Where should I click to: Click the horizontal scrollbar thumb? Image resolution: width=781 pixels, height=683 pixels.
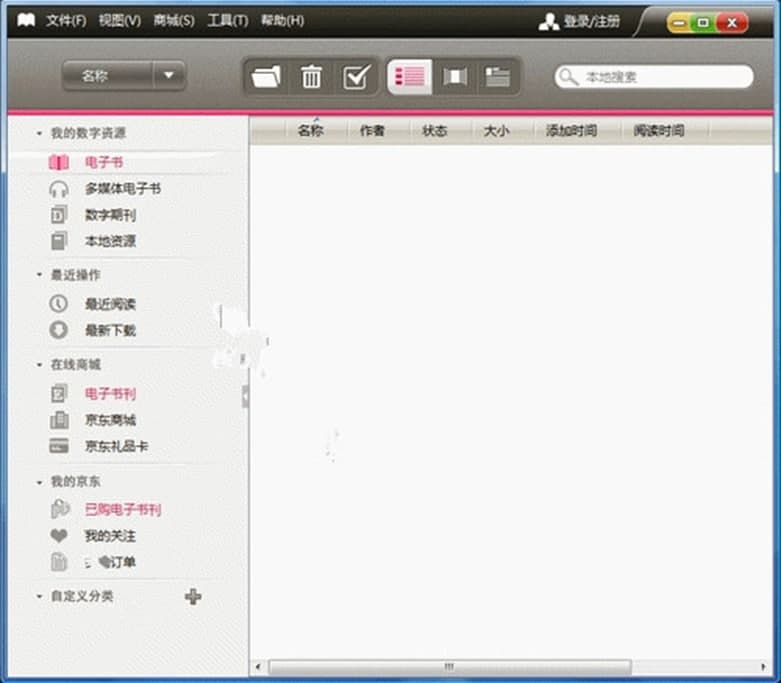(449, 667)
